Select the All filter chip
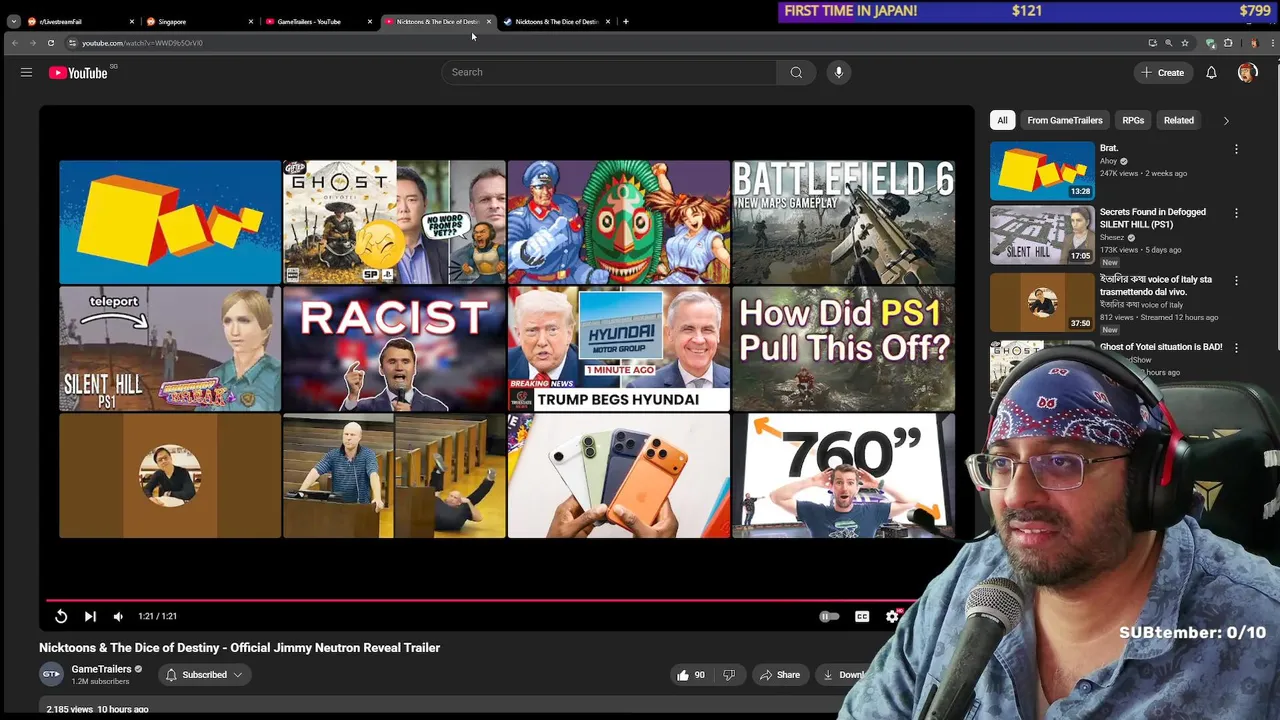Image resolution: width=1280 pixels, height=720 pixels. coord(1002,120)
